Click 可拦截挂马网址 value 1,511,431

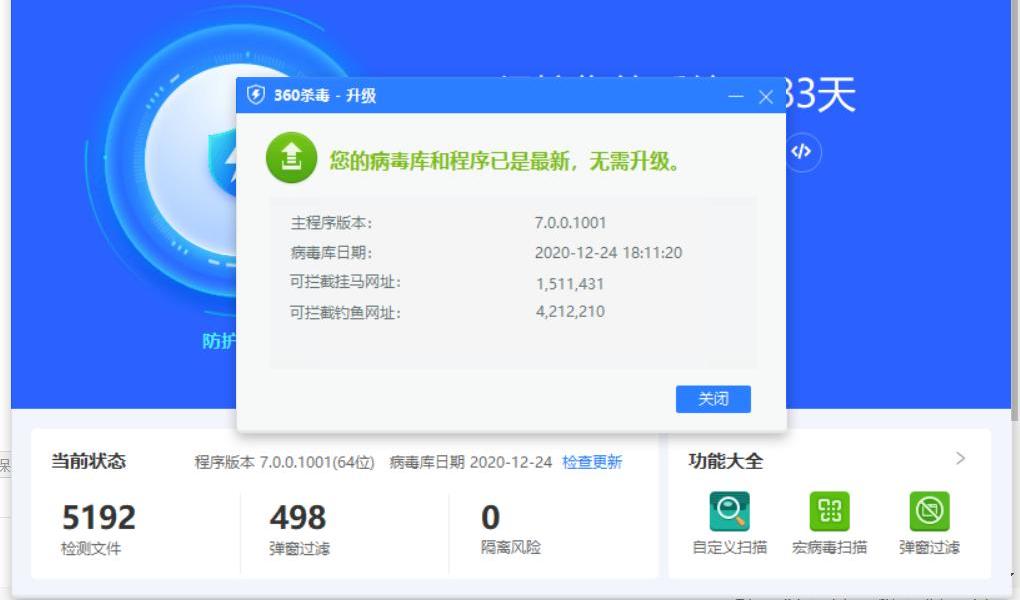(x=570, y=284)
